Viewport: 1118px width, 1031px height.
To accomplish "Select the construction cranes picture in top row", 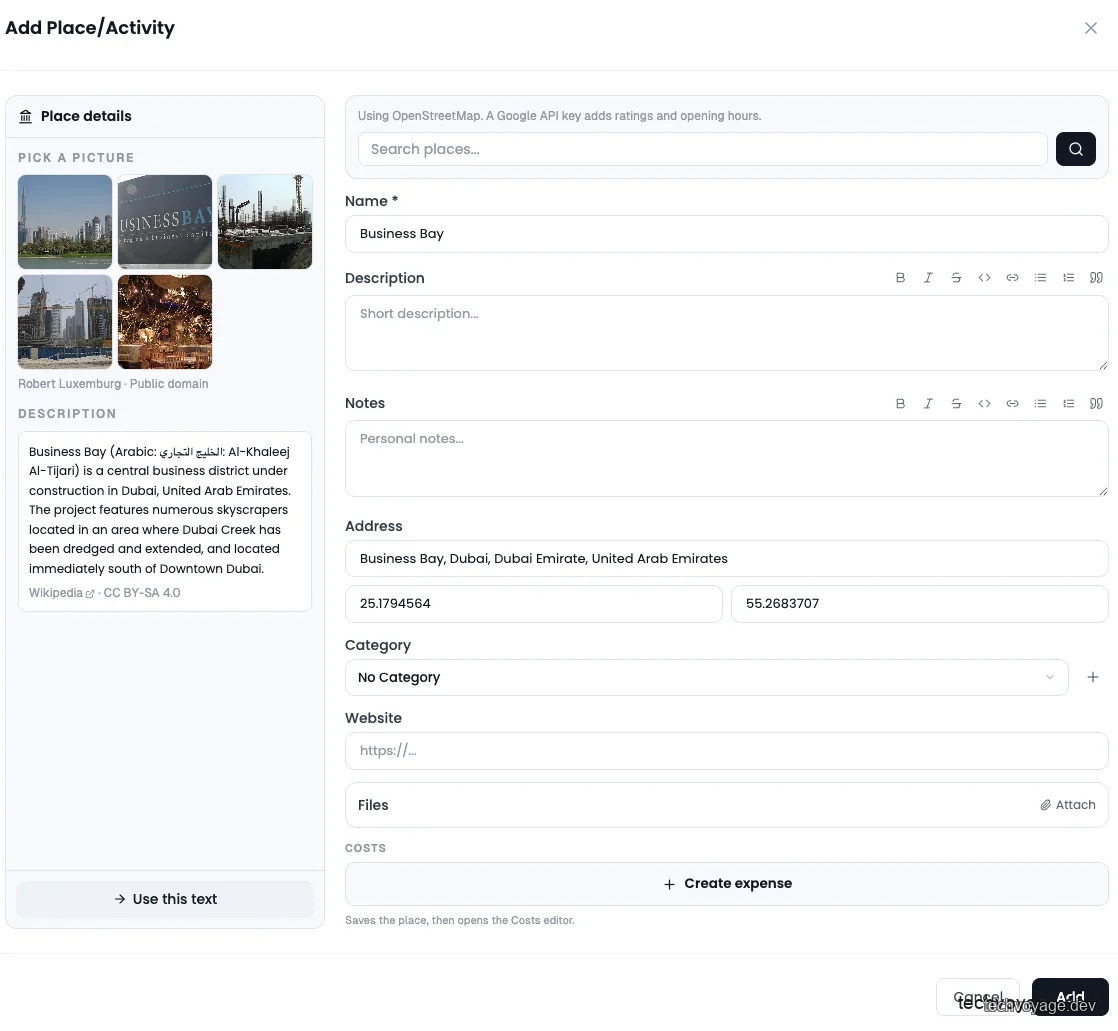I will coord(265,222).
